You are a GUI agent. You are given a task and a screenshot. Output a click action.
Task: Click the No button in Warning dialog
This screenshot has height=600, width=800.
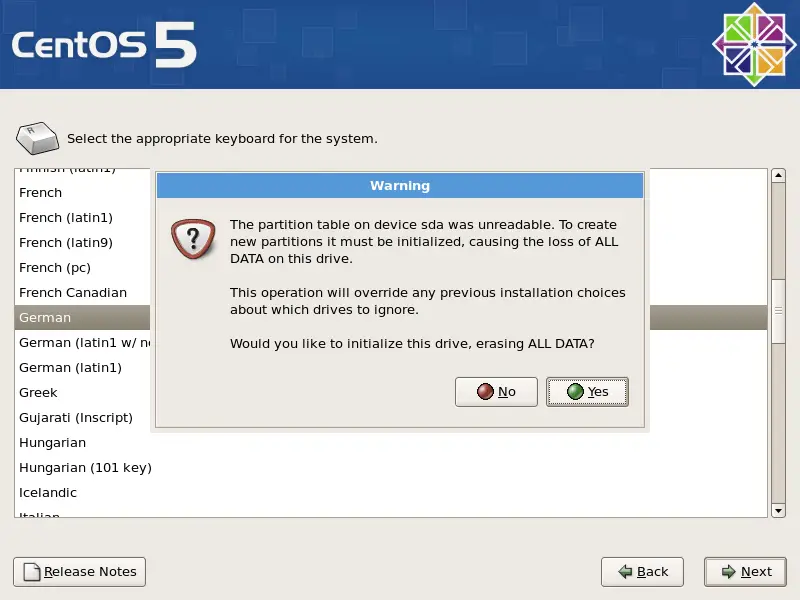[496, 392]
